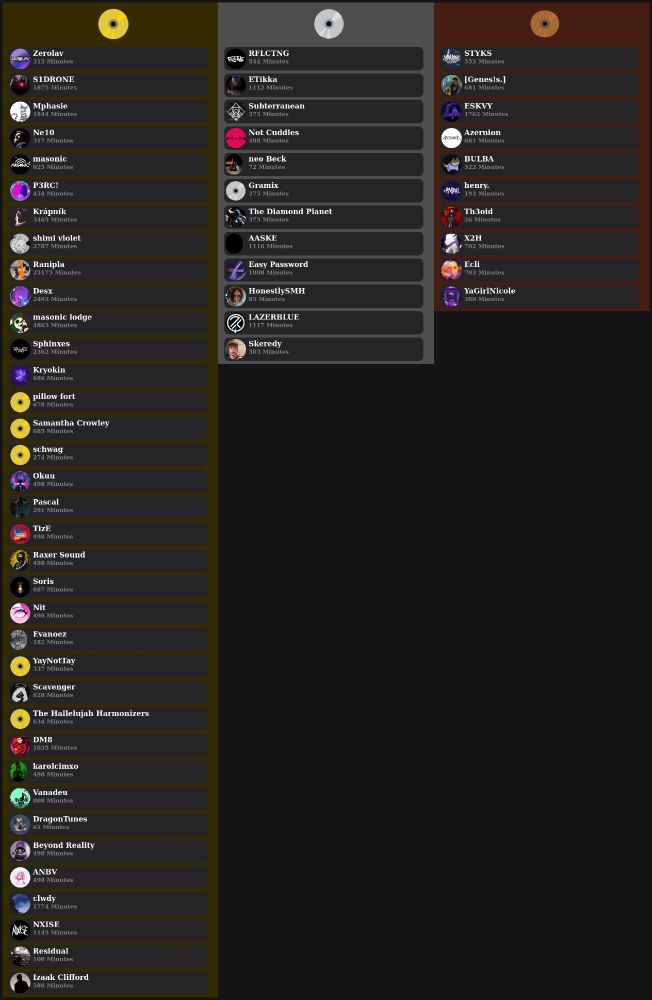Image resolution: width=652 pixels, height=1000 pixels.
Task: Open RFLCTNG's avatar icon
Action: 235,59
